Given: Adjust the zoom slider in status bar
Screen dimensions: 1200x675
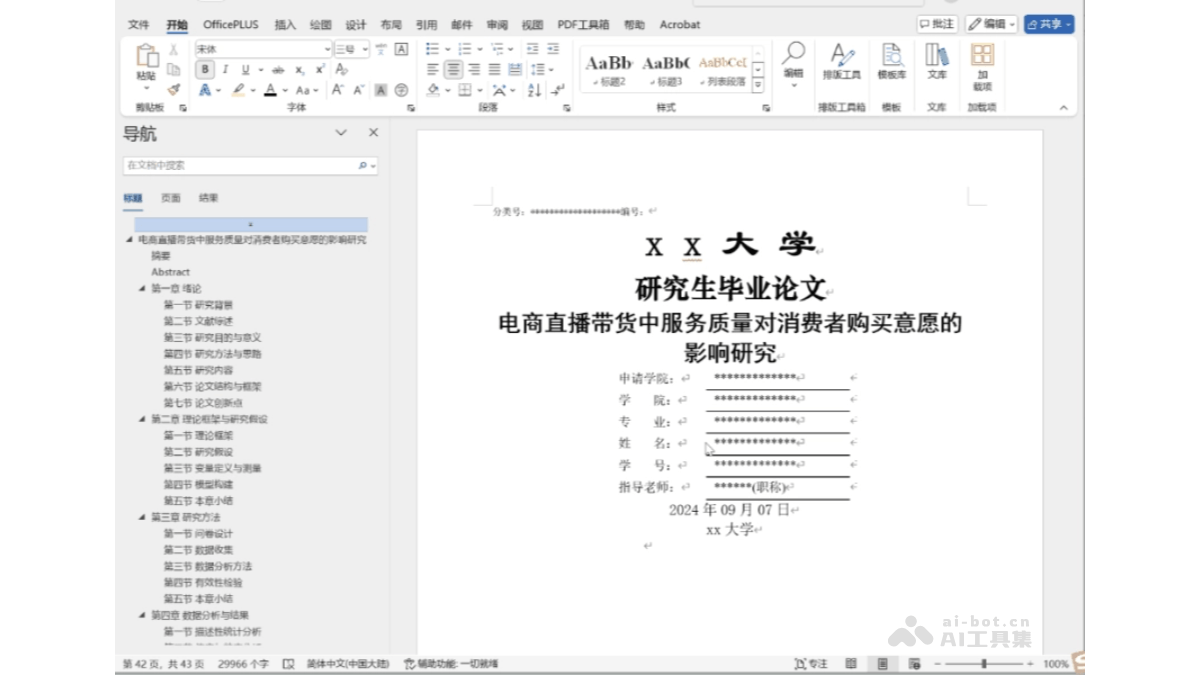Looking at the screenshot, I should point(985,663).
